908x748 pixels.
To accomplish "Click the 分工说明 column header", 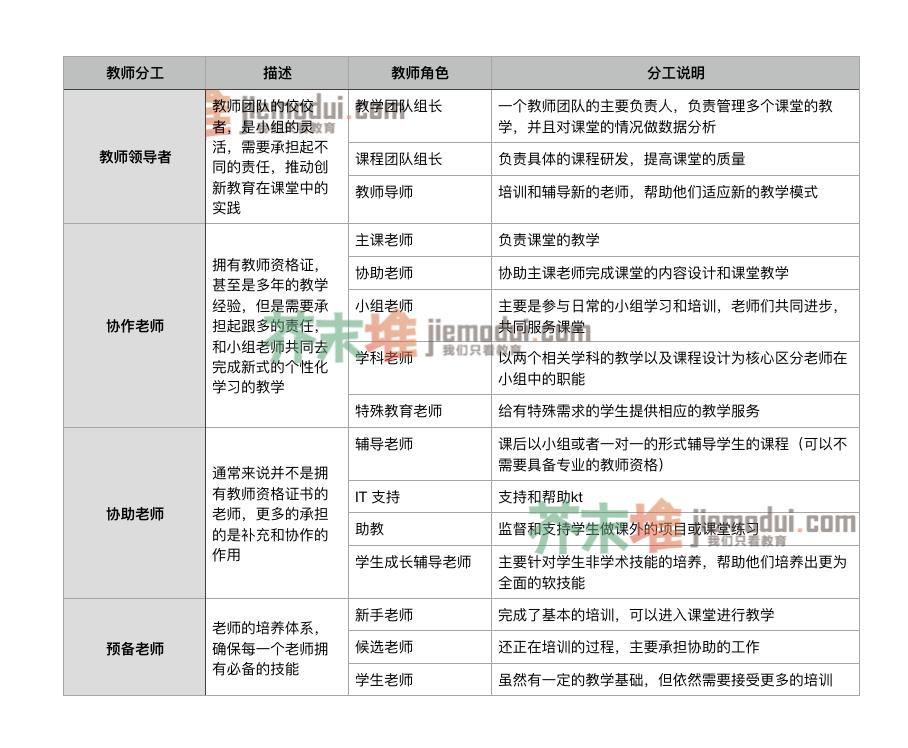I will (x=671, y=71).
